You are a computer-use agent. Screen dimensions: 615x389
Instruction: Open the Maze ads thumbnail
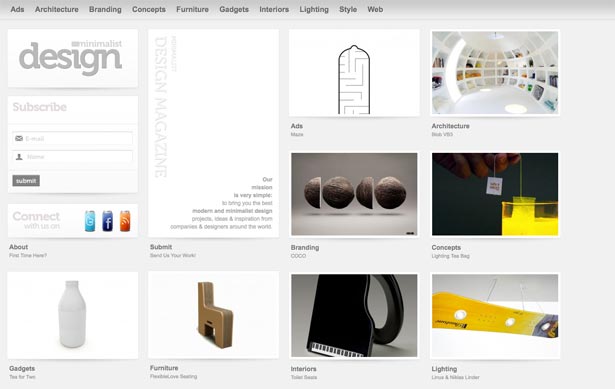coord(354,73)
